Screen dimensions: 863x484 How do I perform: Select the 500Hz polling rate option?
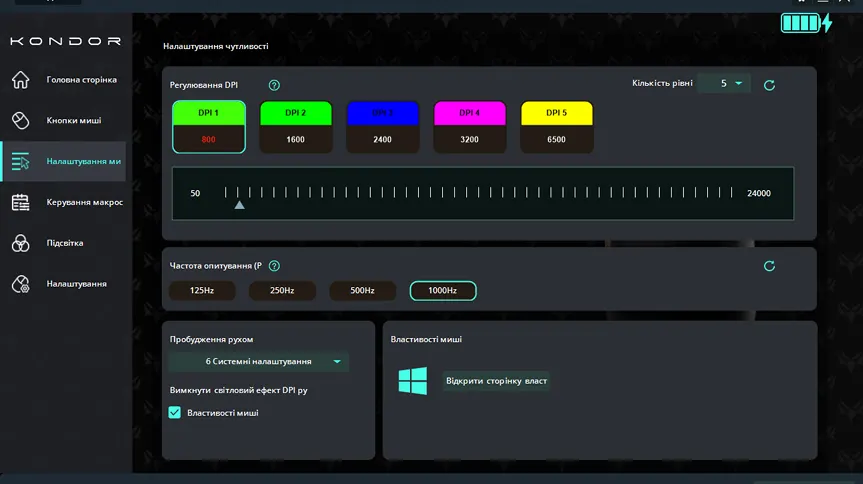tap(362, 291)
